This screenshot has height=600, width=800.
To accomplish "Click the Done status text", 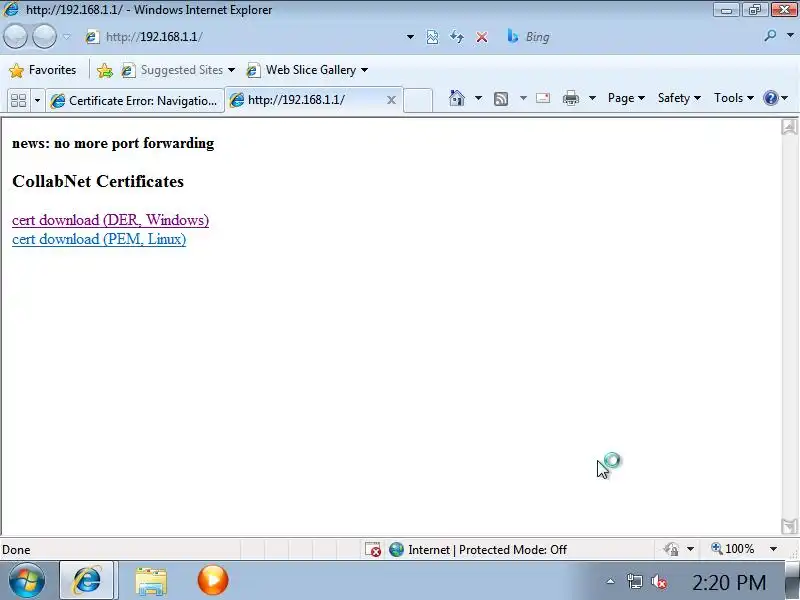I will point(16,549).
